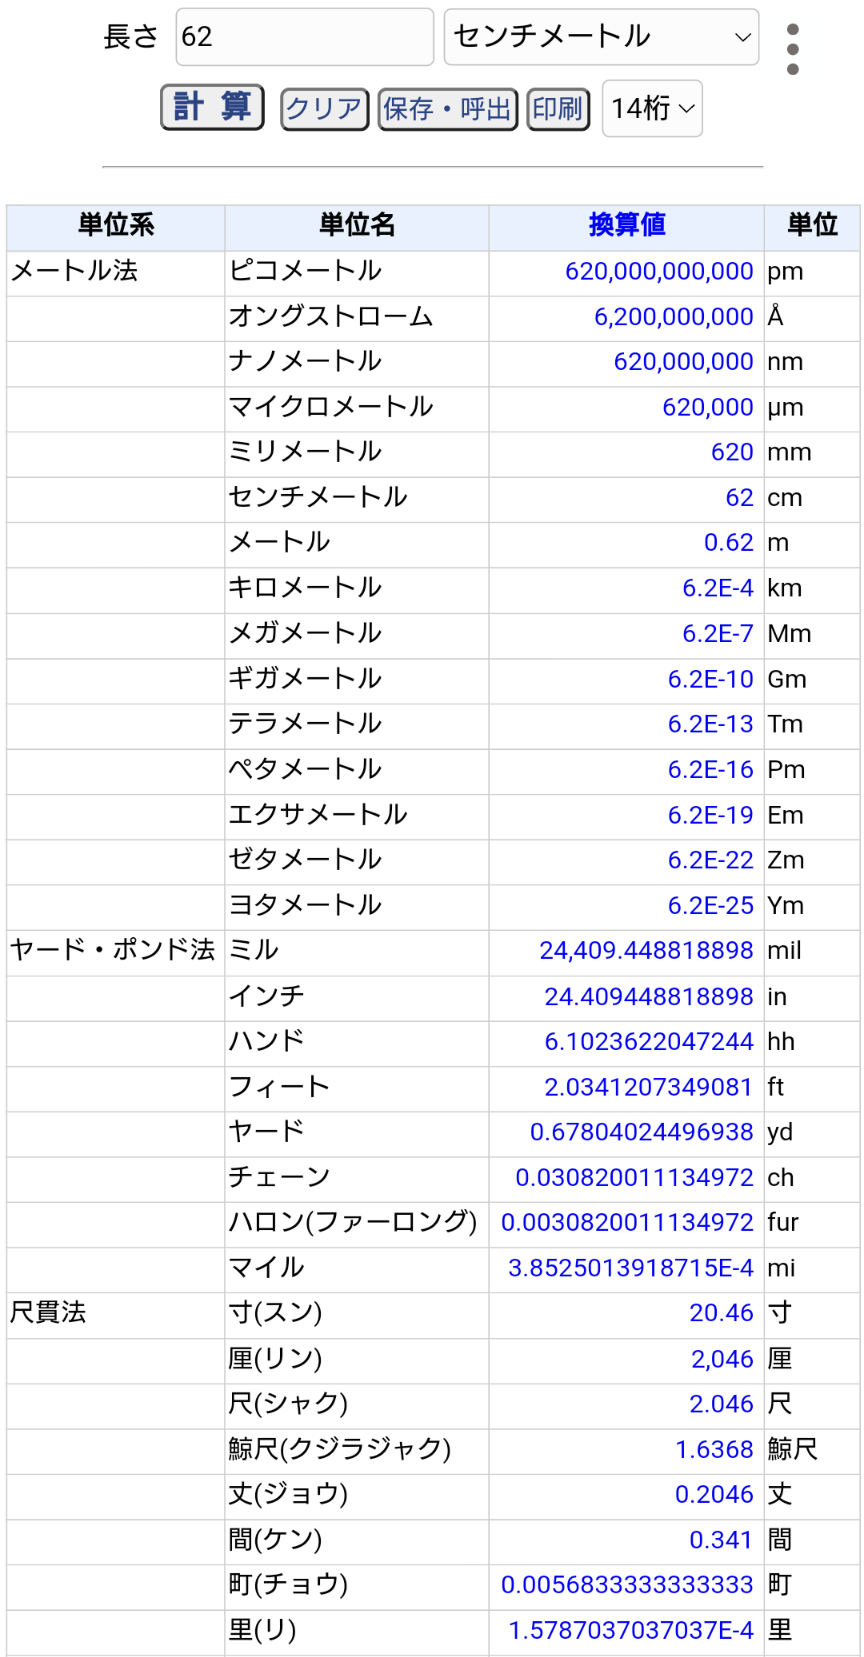Sort by the 換算値 column header
864x1657 pixels.
point(626,225)
